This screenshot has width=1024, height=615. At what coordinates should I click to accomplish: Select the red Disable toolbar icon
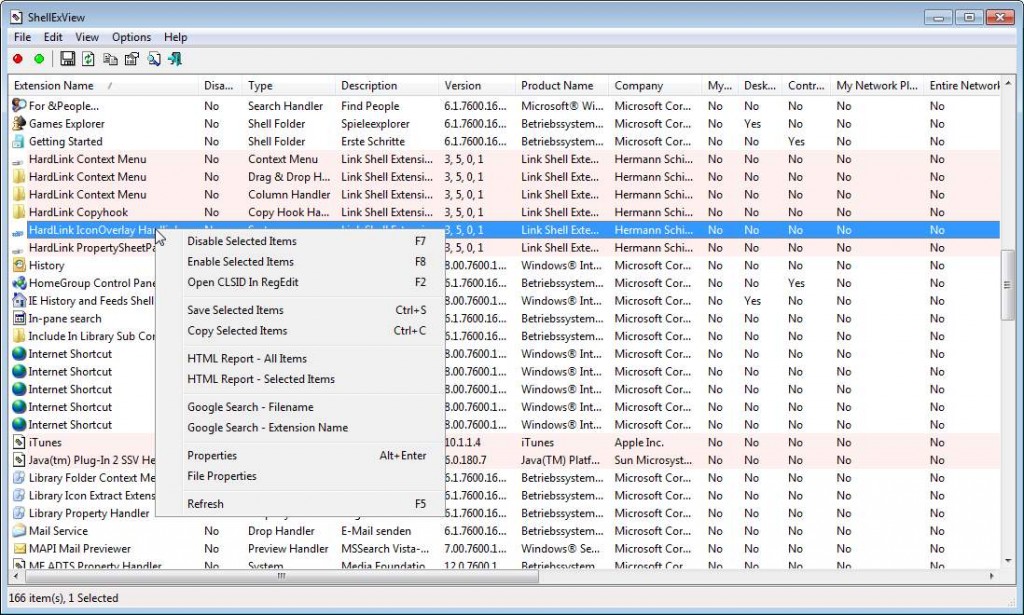coord(17,58)
